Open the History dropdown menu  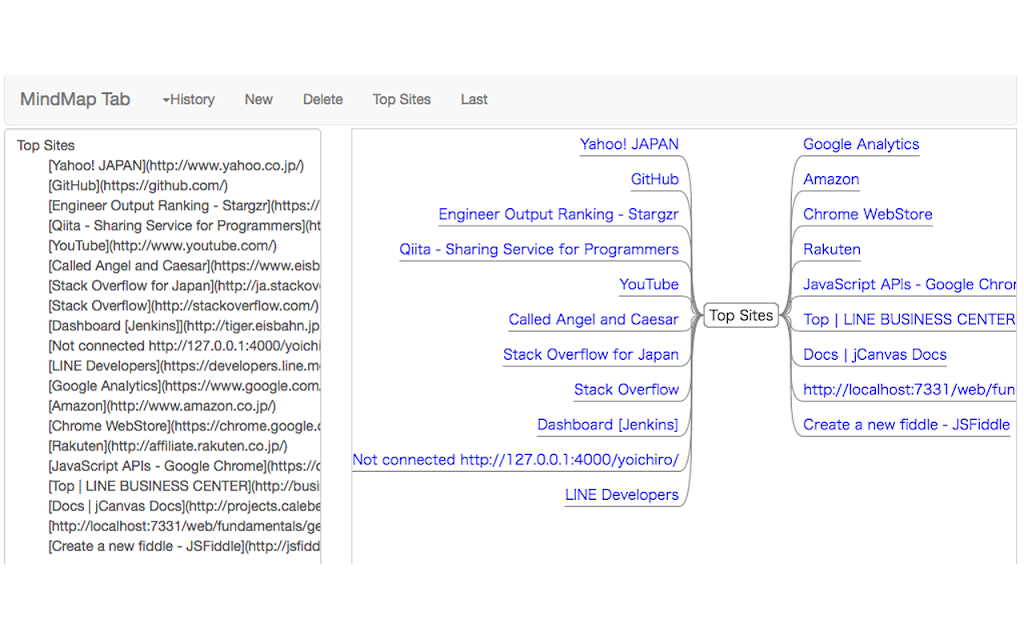point(189,99)
